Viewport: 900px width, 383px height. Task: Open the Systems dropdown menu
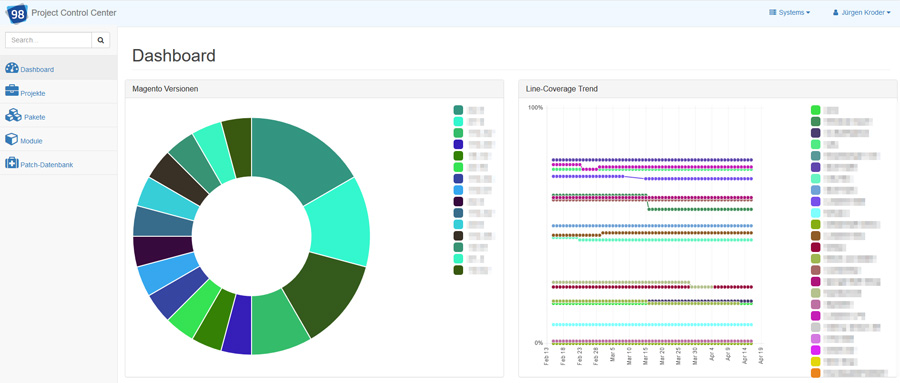coord(790,12)
